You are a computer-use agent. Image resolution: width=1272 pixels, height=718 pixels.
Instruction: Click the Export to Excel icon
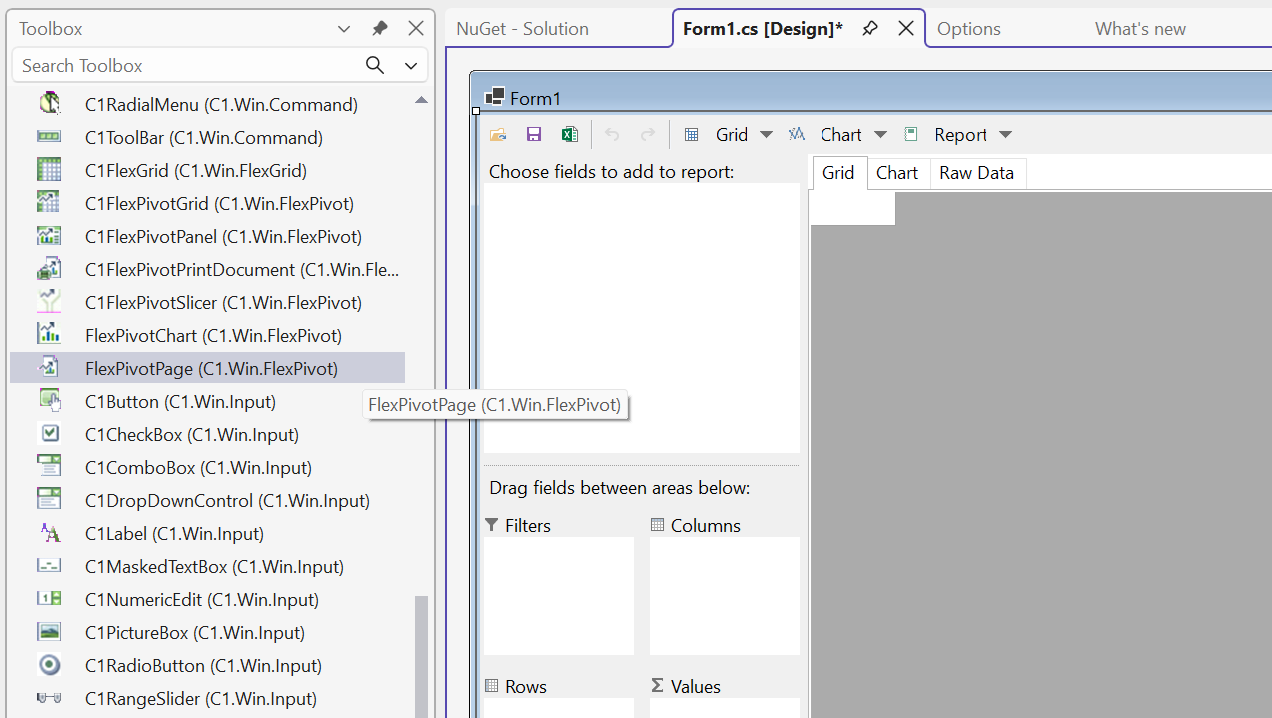pyautogui.click(x=569, y=135)
